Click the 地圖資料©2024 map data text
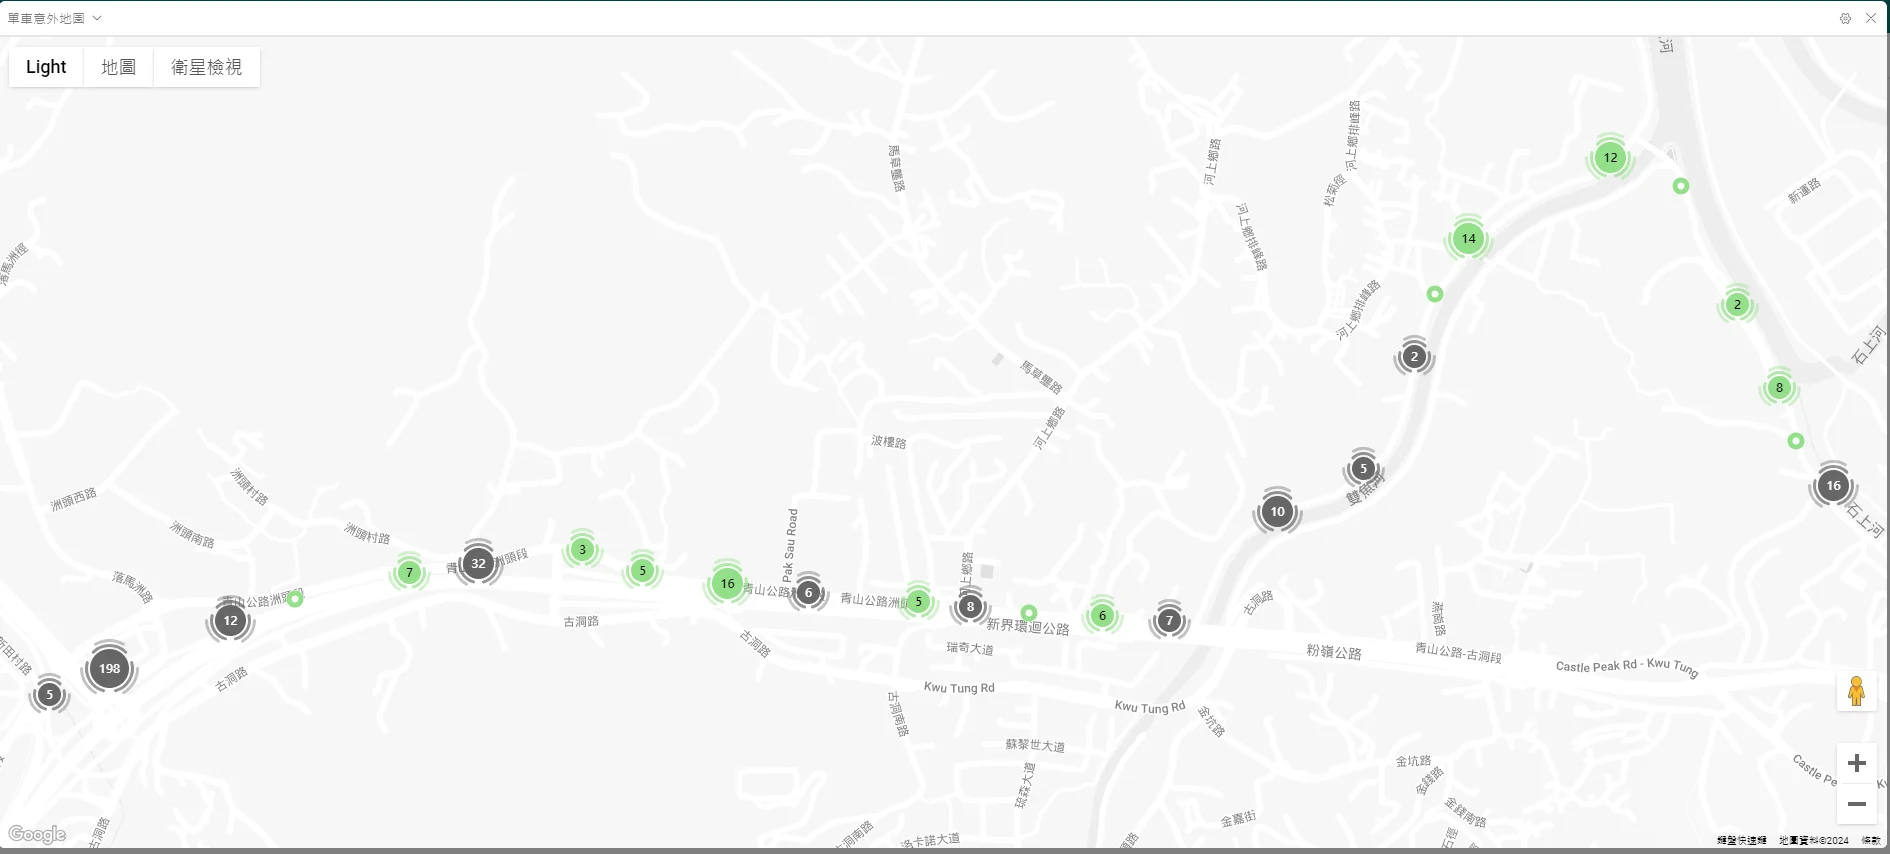The width and height of the screenshot is (1890, 854). (x=1814, y=841)
